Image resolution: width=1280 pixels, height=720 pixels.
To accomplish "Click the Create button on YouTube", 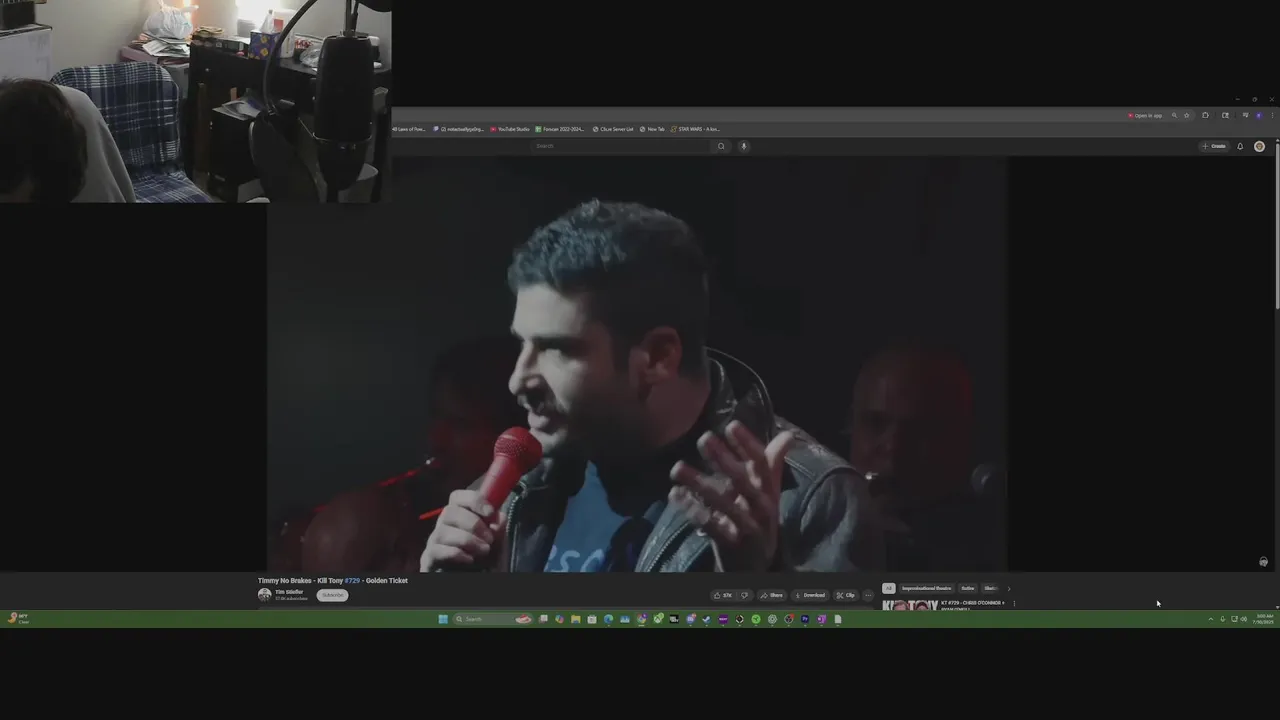I will [1215, 146].
